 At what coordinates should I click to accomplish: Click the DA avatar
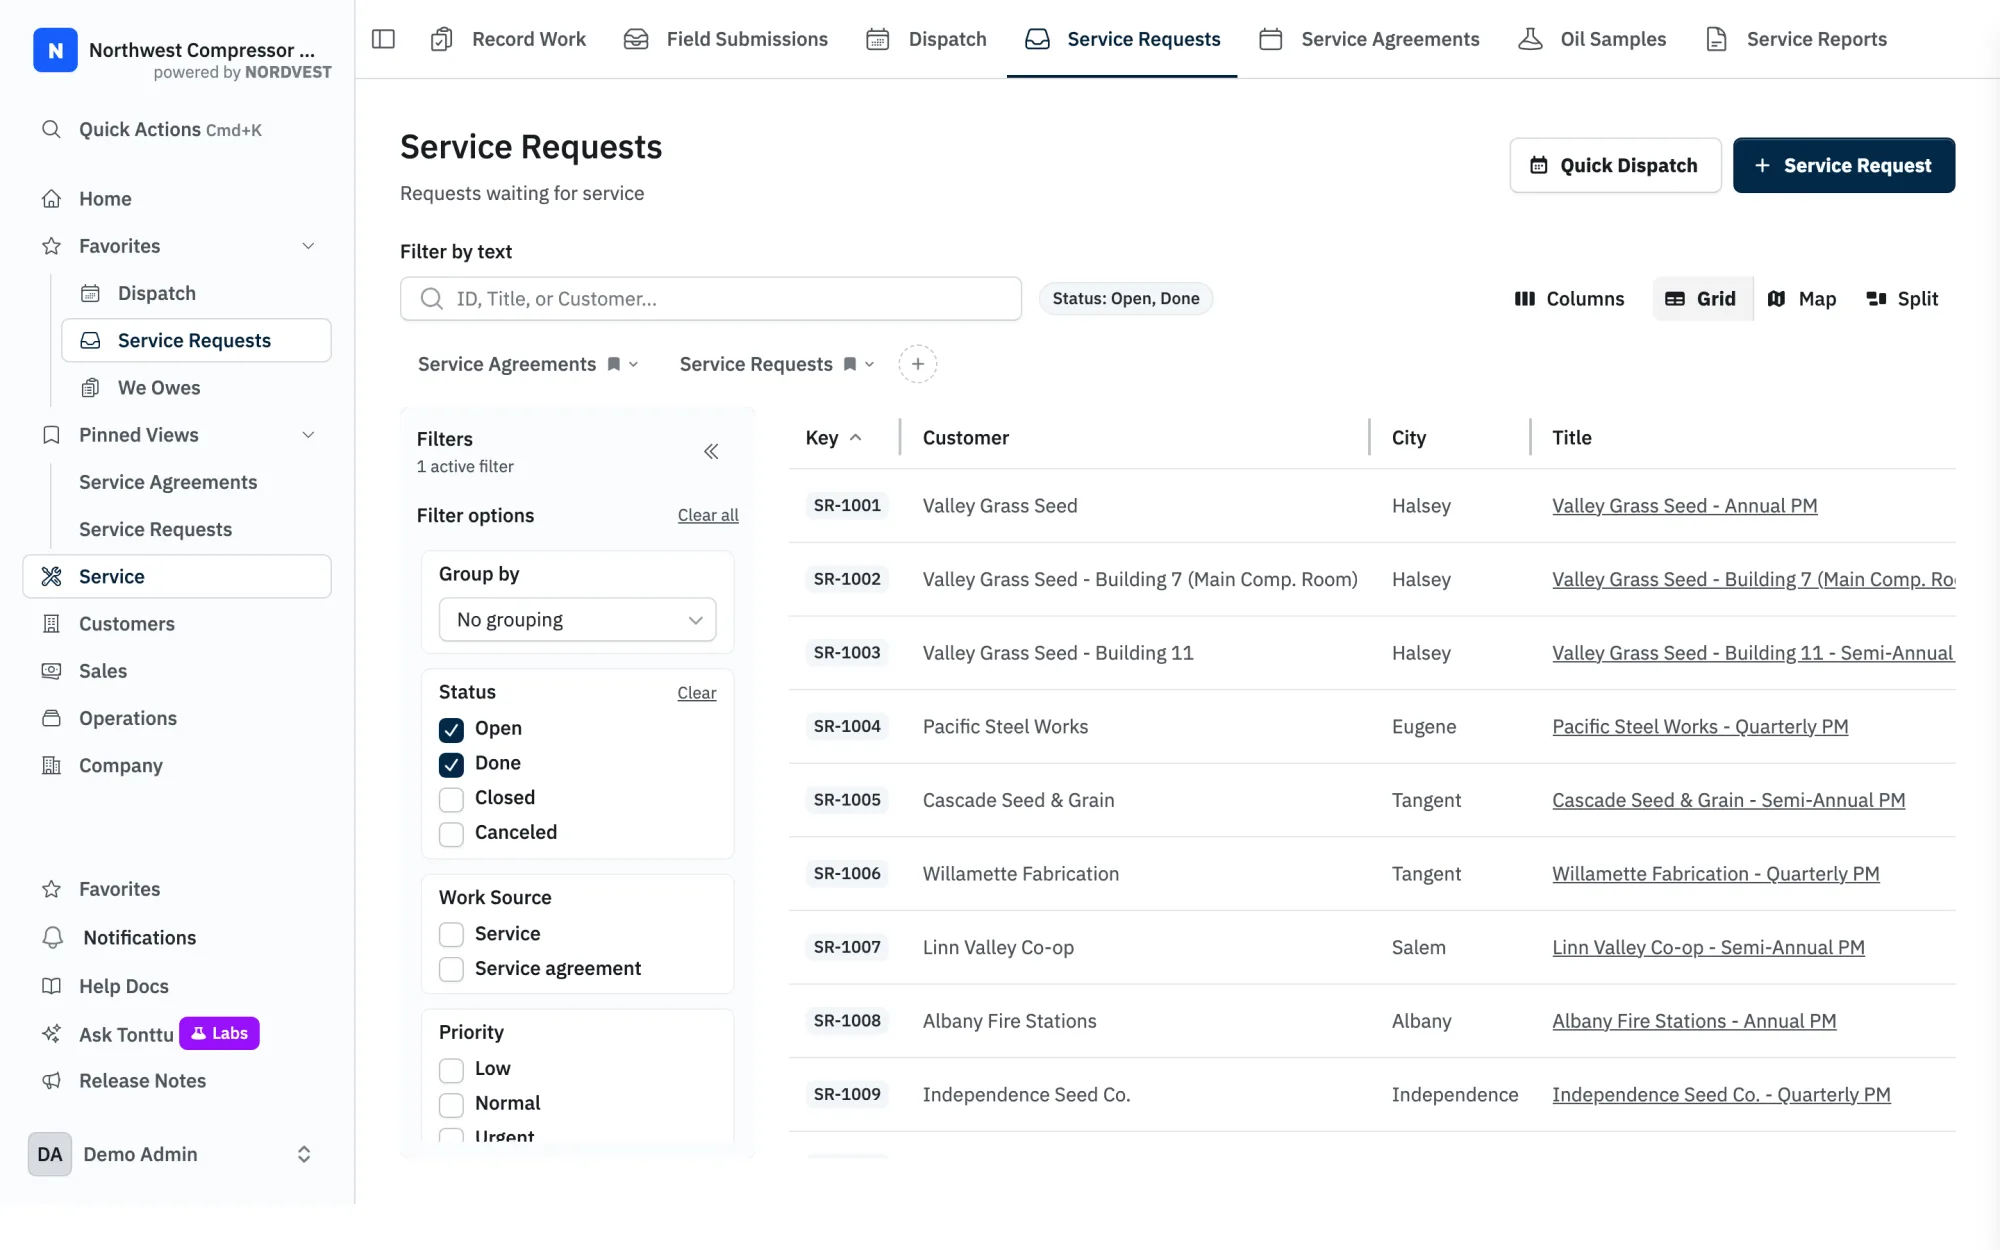point(50,1154)
